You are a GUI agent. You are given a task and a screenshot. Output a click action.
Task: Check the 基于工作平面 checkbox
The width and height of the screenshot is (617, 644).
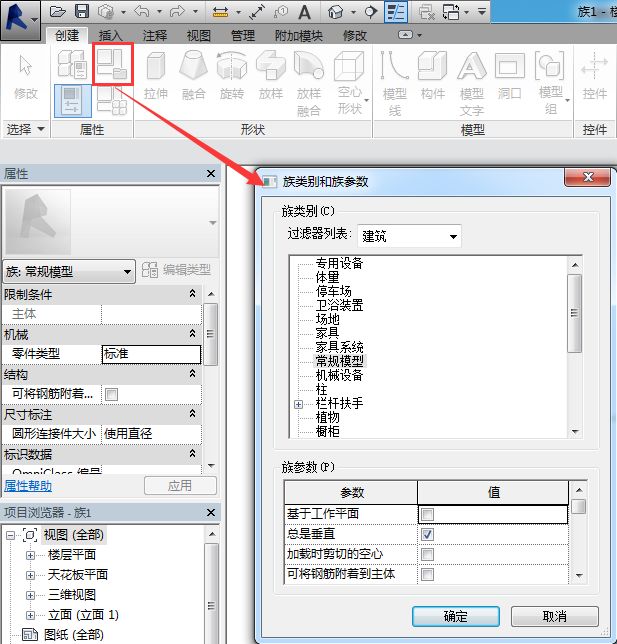pos(427,514)
